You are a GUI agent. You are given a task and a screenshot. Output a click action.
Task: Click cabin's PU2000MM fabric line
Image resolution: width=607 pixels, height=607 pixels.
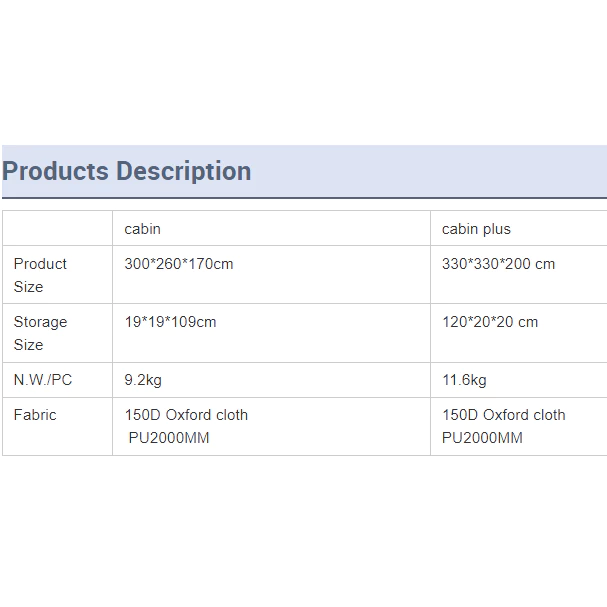click(169, 438)
